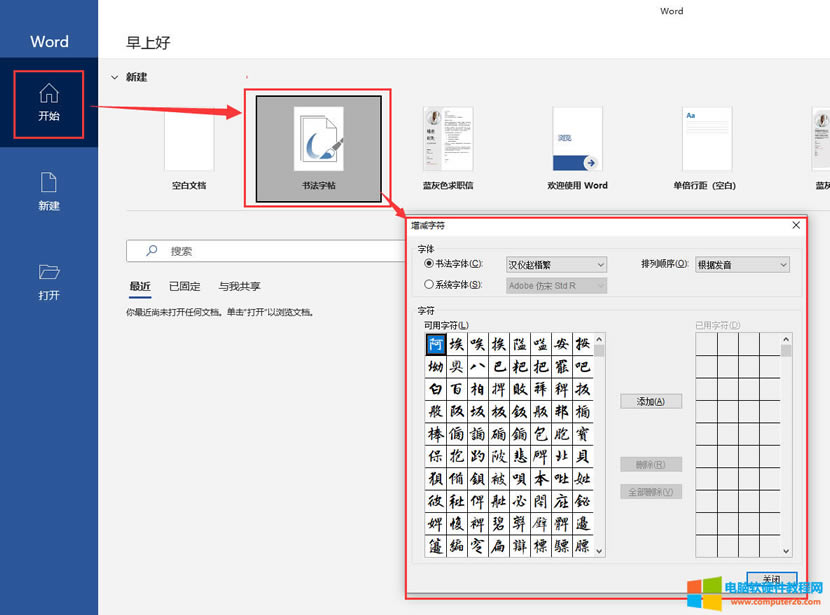This screenshot has height=615, width=830.
Task: Select character 扁 in available characters
Action: coord(498,546)
